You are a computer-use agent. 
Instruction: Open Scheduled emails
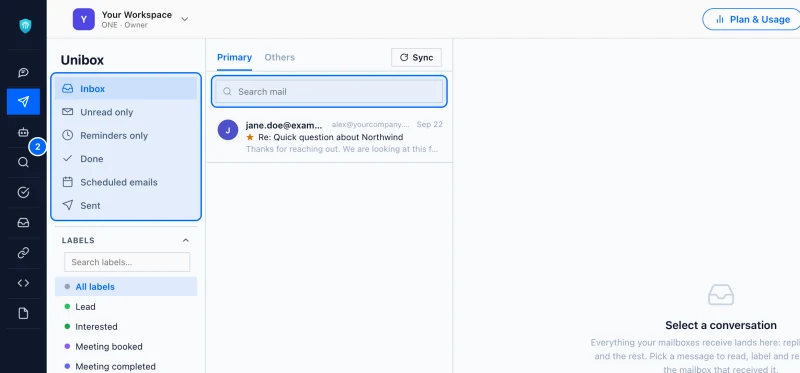pos(126,182)
